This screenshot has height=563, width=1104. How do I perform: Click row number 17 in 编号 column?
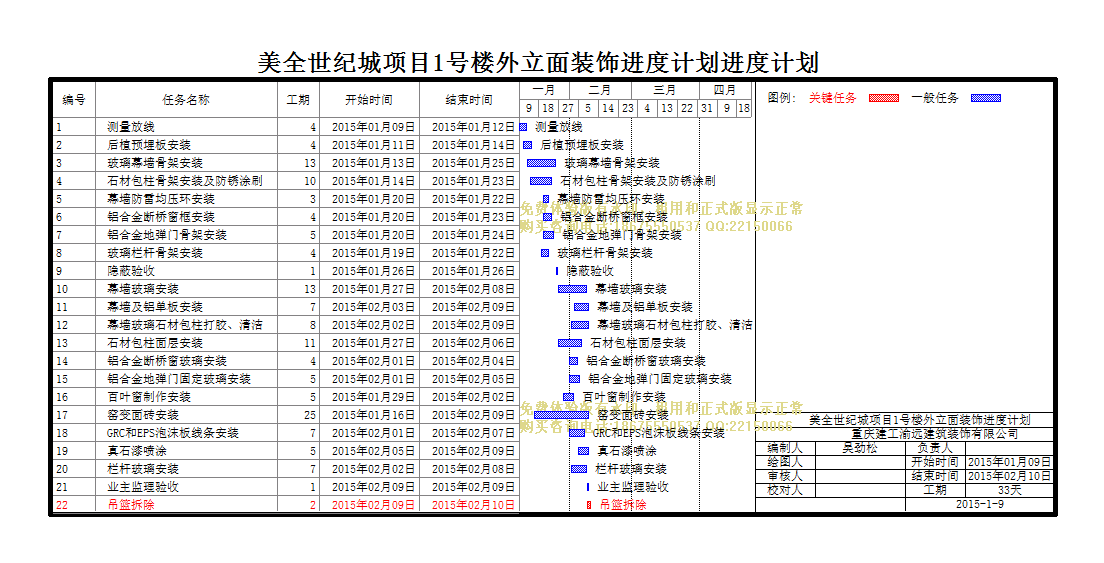(62, 415)
